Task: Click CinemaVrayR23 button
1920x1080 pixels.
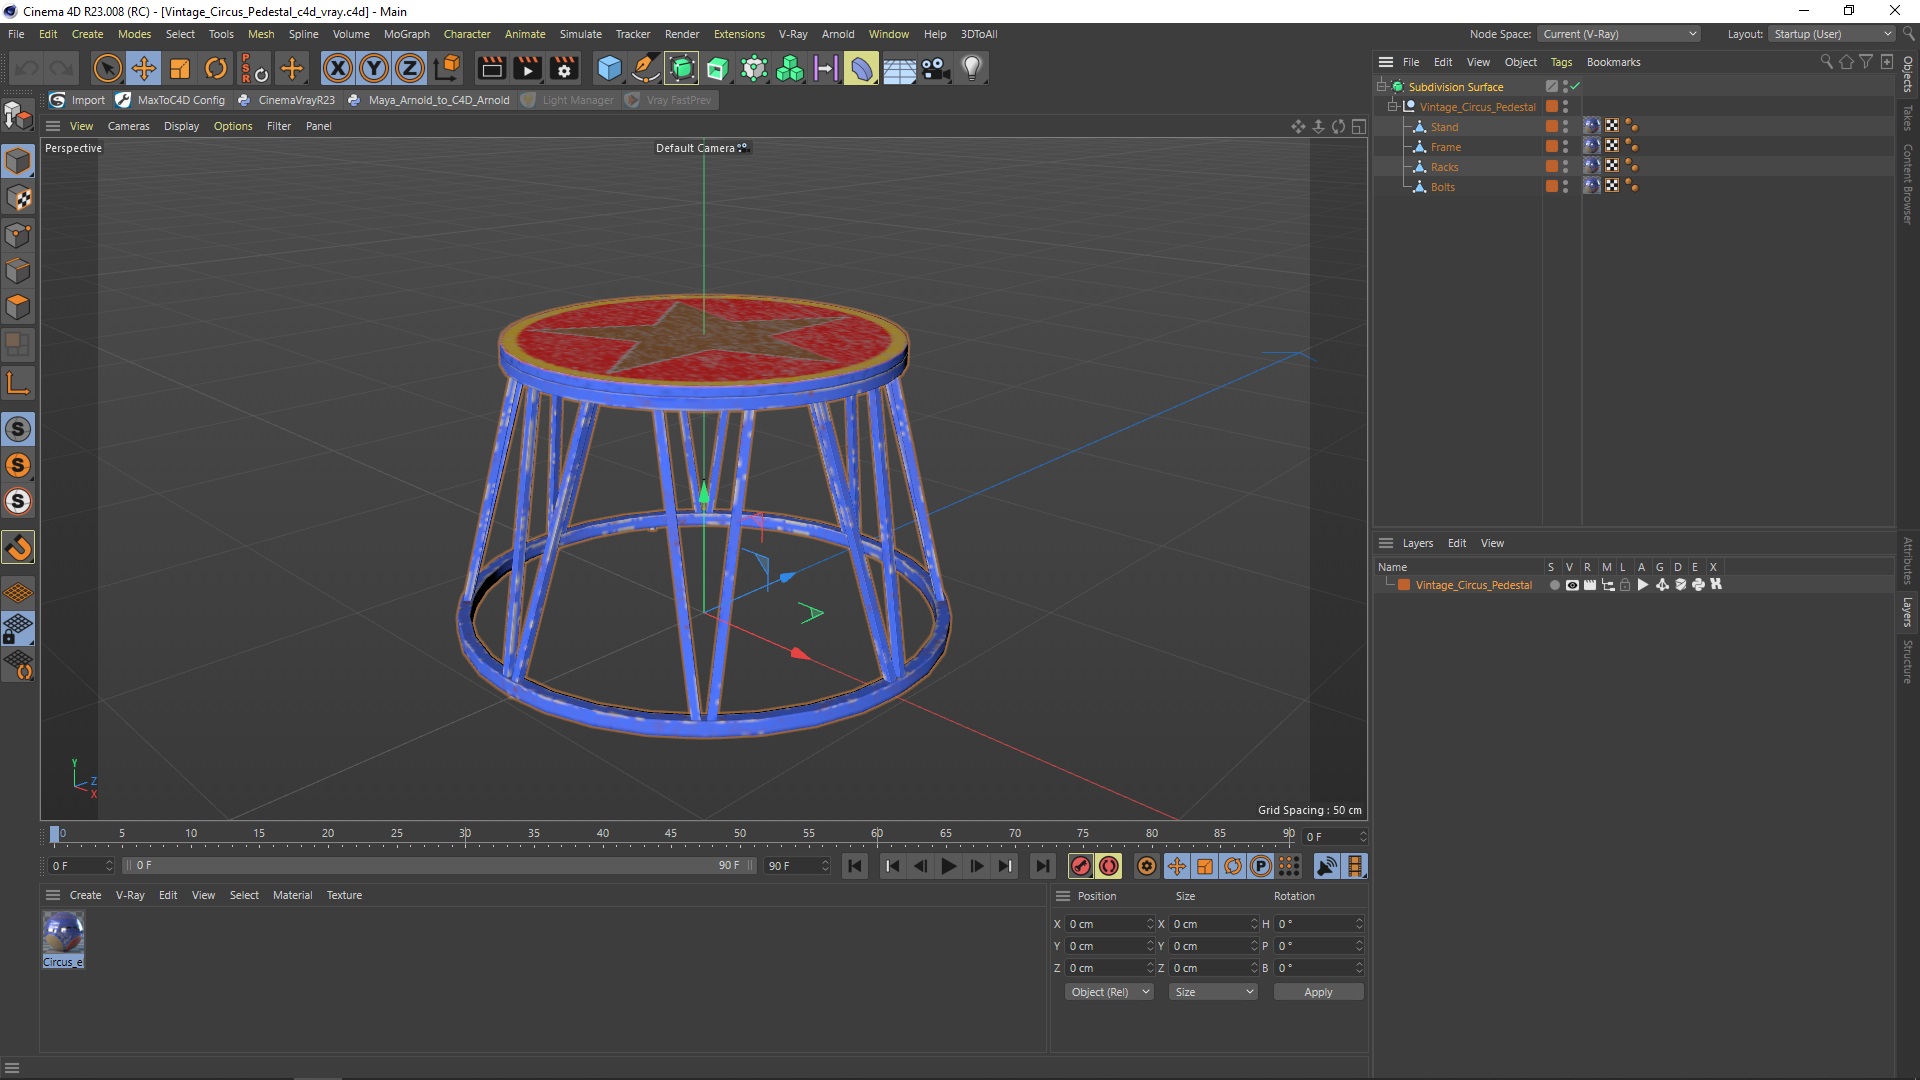Action: click(287, 100)
